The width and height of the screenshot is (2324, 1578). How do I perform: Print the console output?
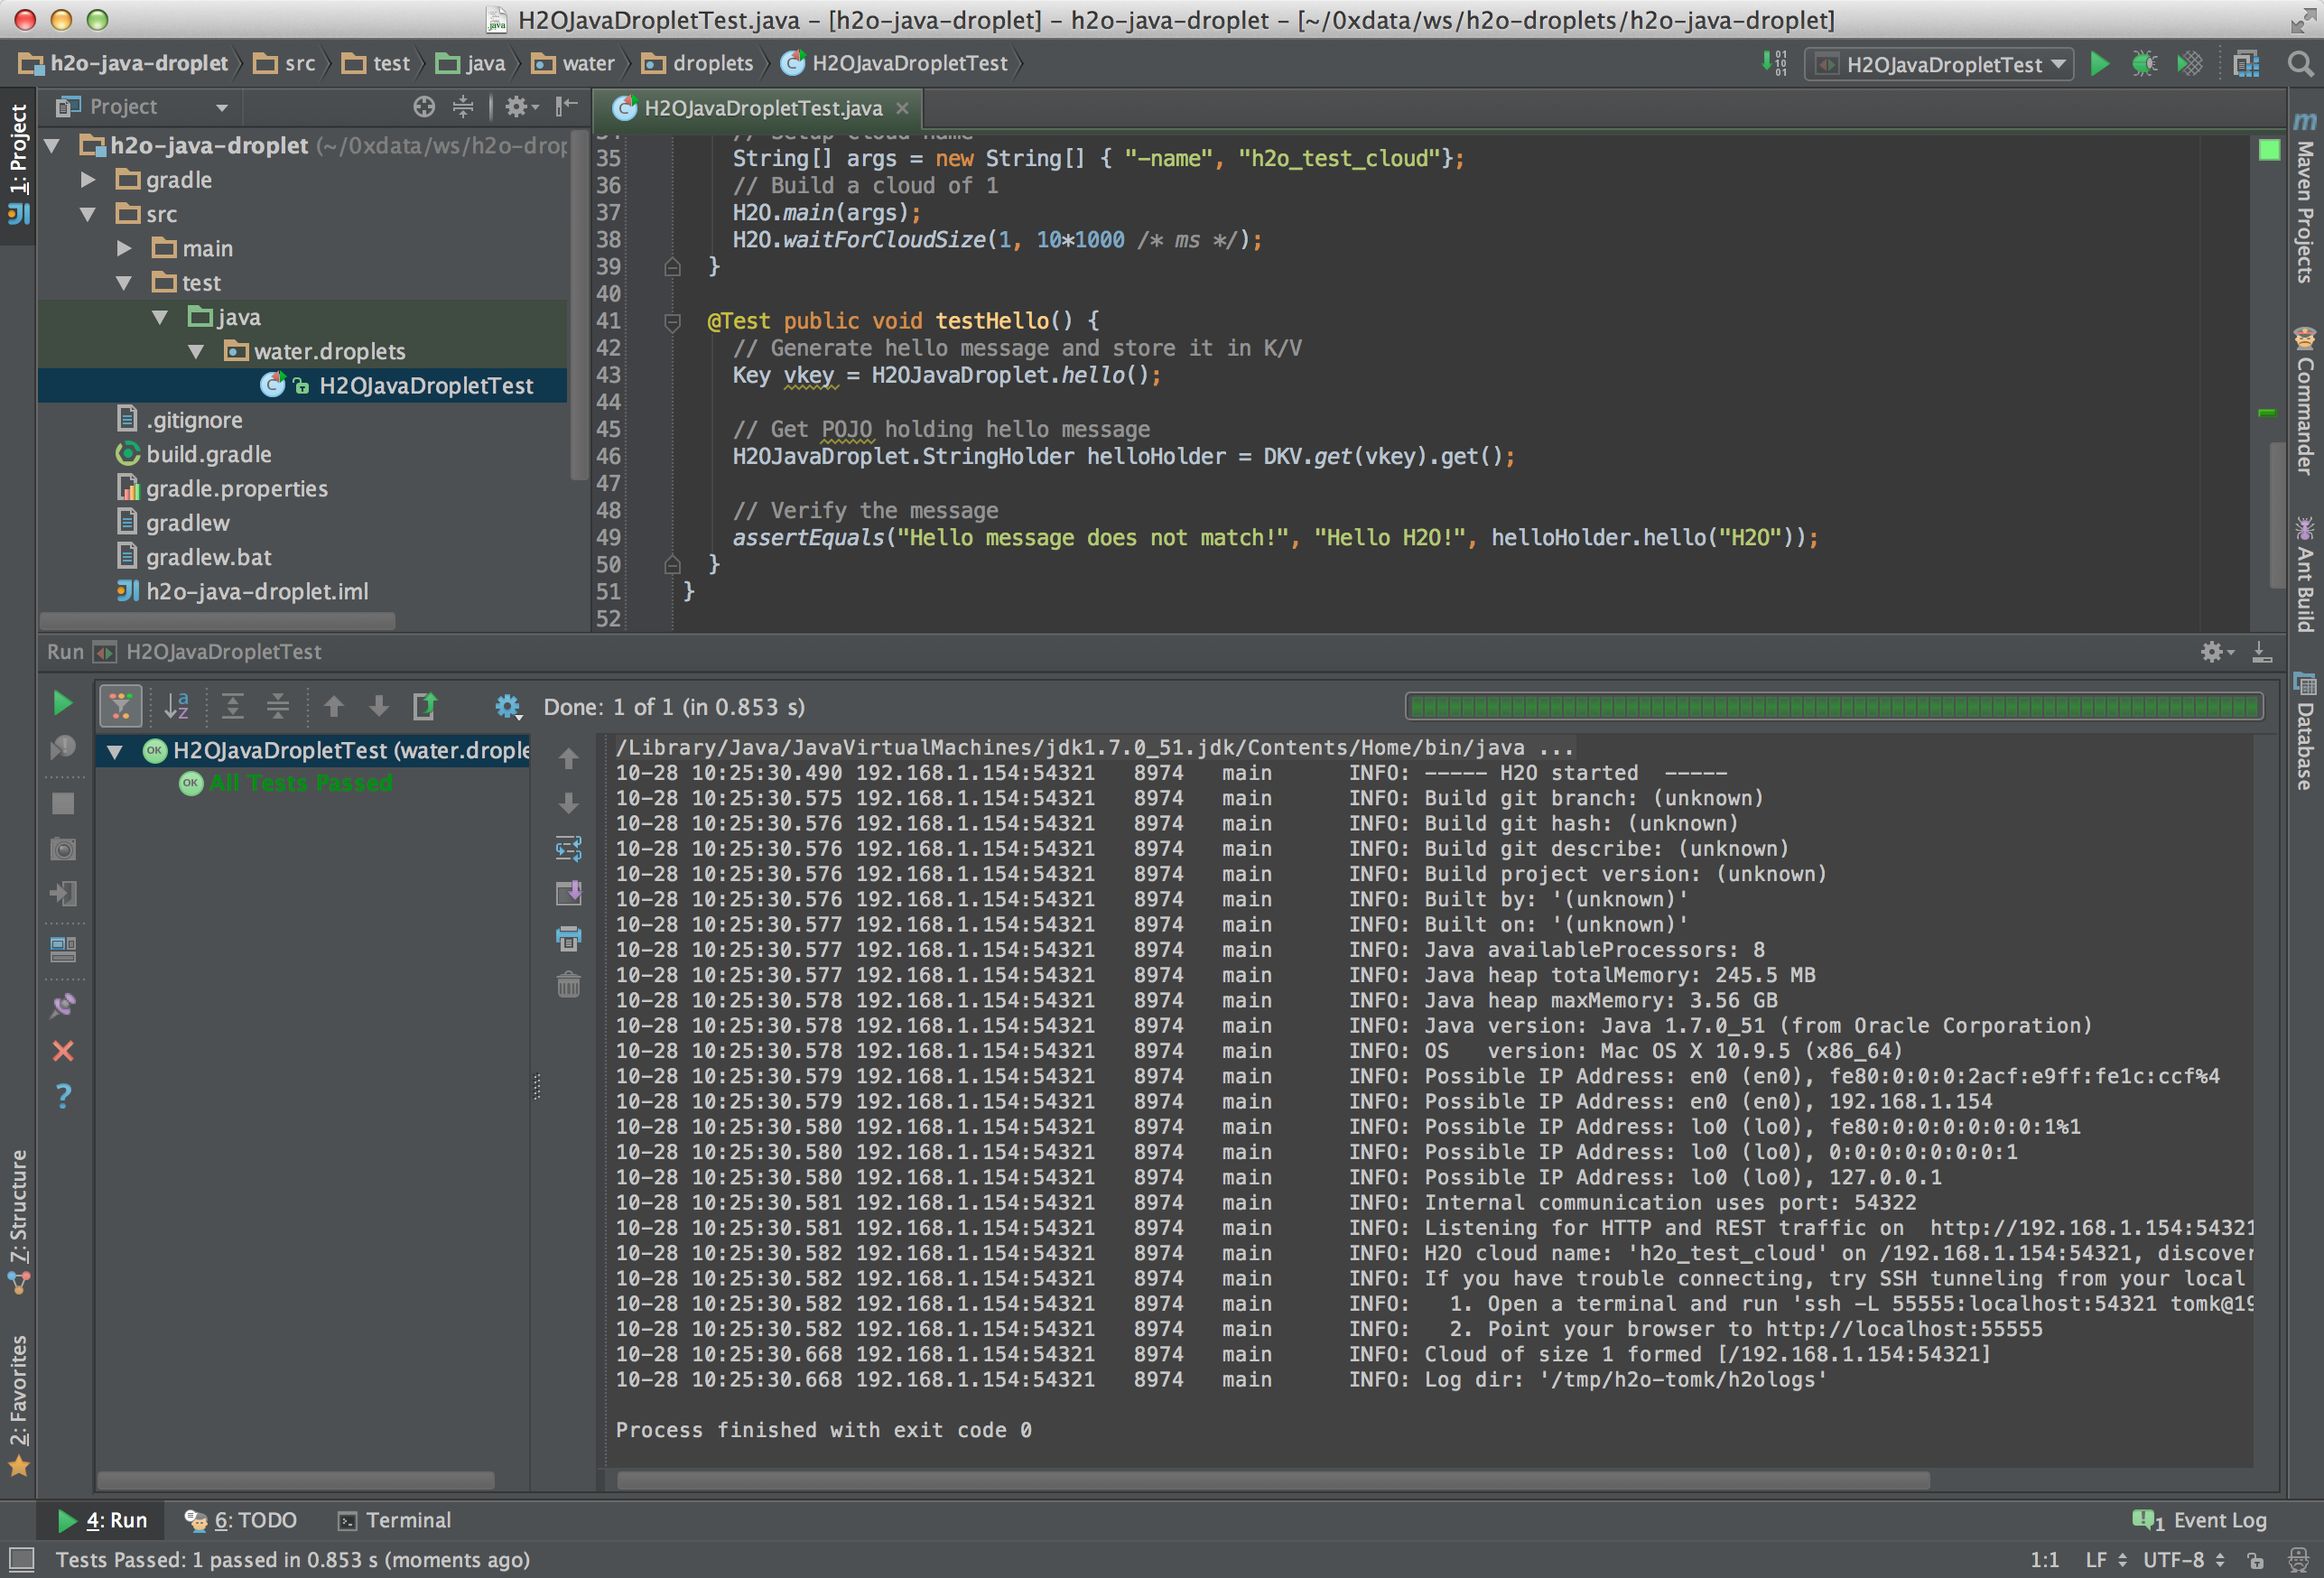click(568, 938)
